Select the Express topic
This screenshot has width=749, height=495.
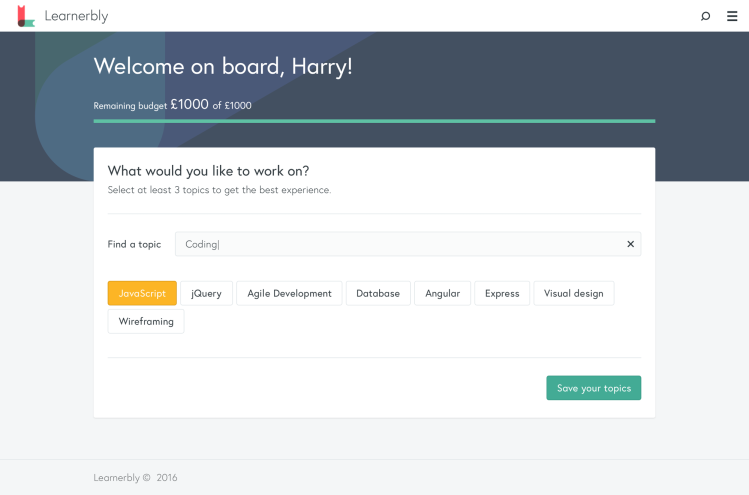pyautogui.click(x=502, y=293)
